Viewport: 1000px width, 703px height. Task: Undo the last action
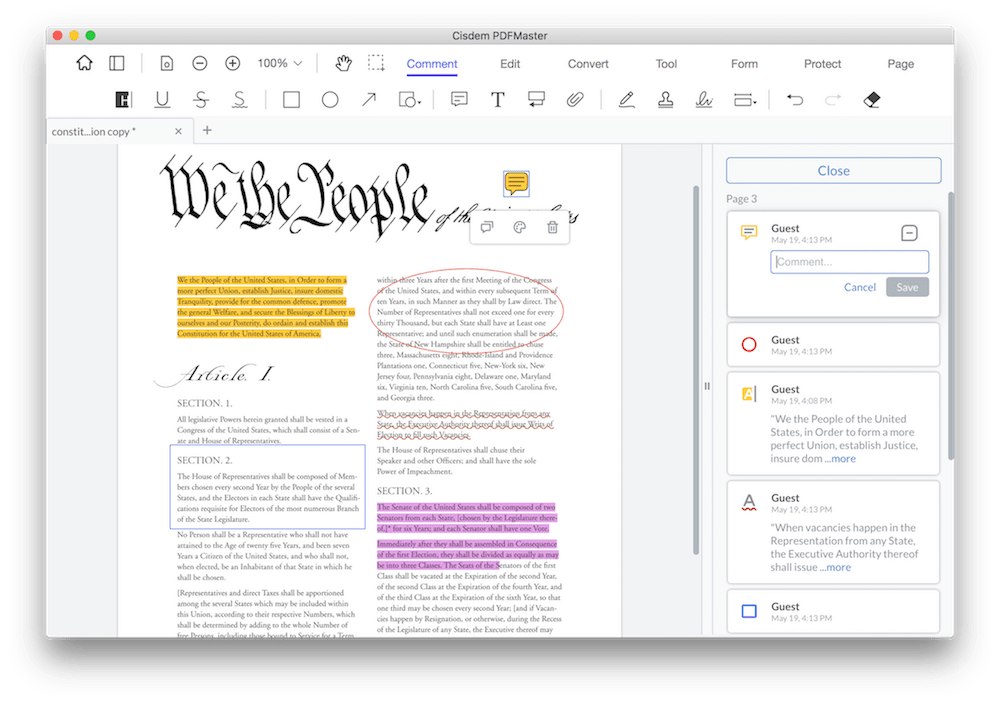click(795, 100)
